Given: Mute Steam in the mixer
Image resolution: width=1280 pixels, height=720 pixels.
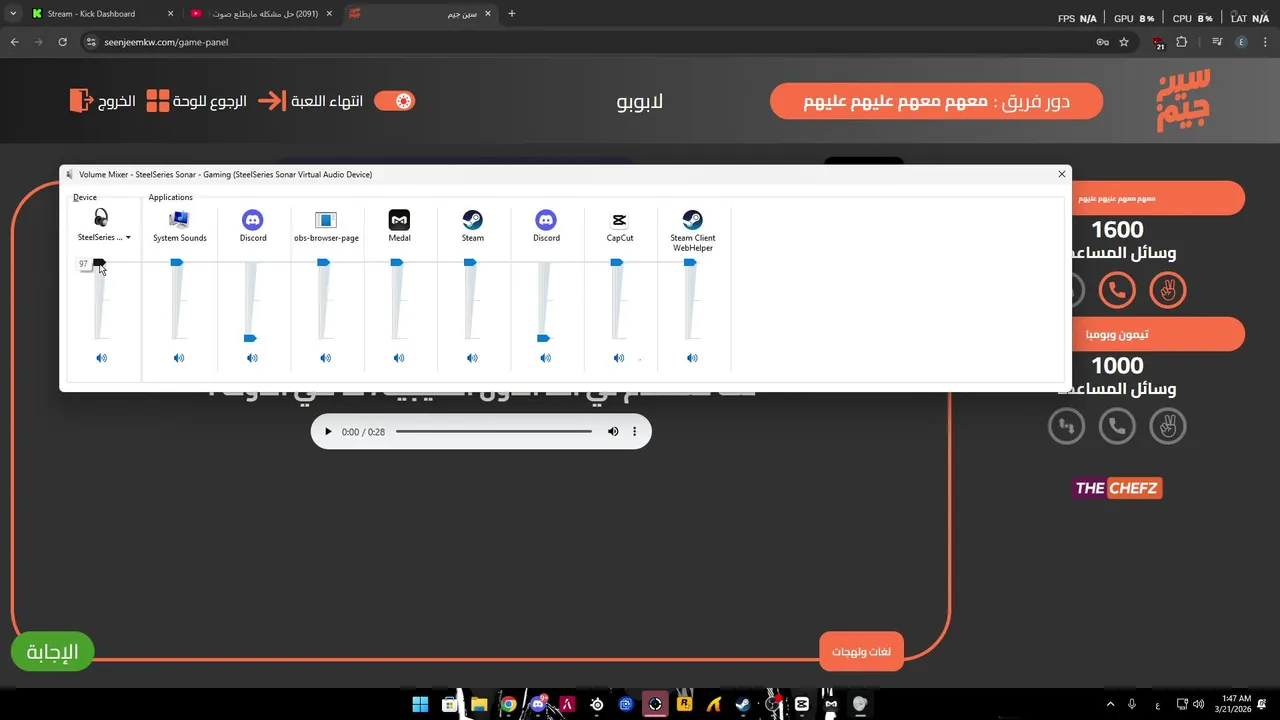Looking at the screenshot, I should point(472,358).
